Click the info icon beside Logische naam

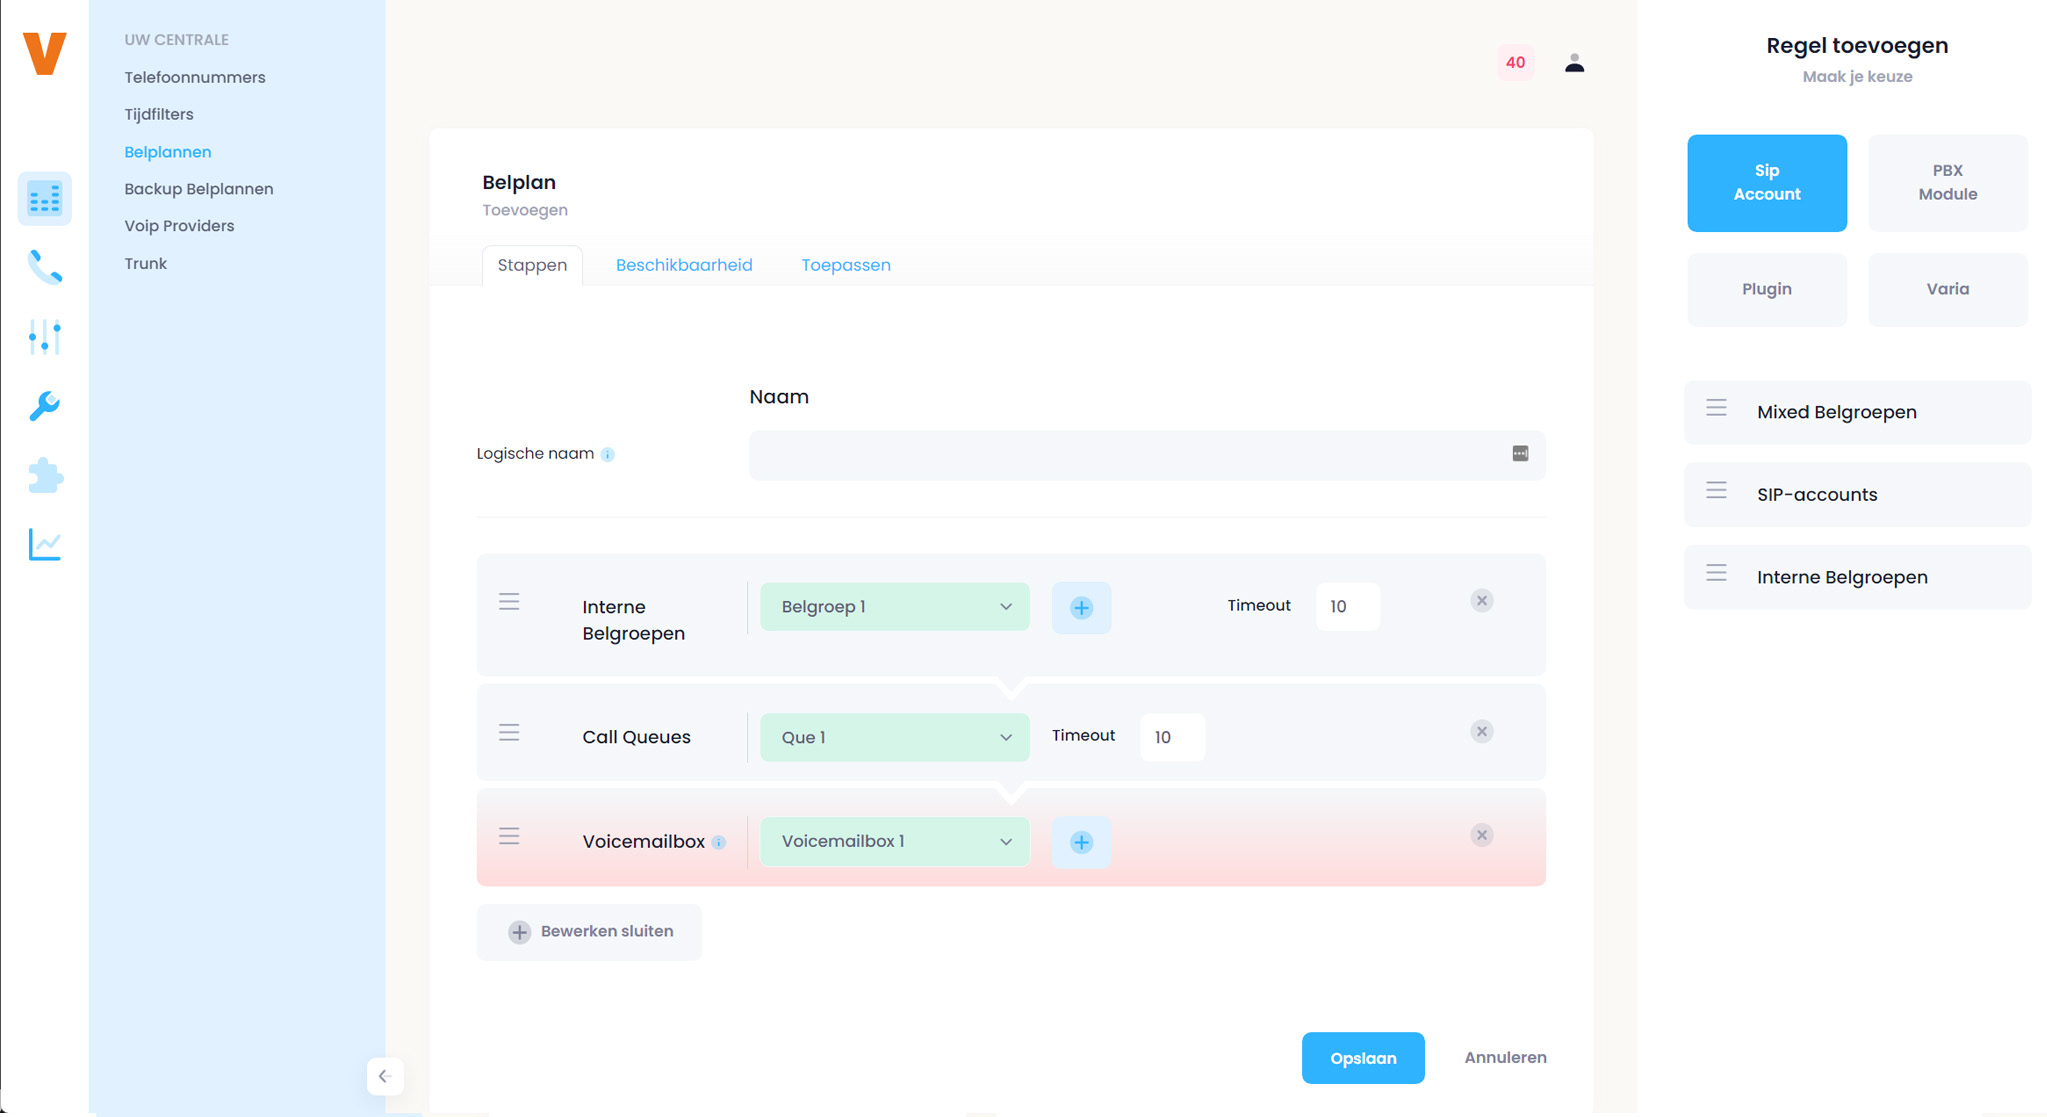coord(607,454)
